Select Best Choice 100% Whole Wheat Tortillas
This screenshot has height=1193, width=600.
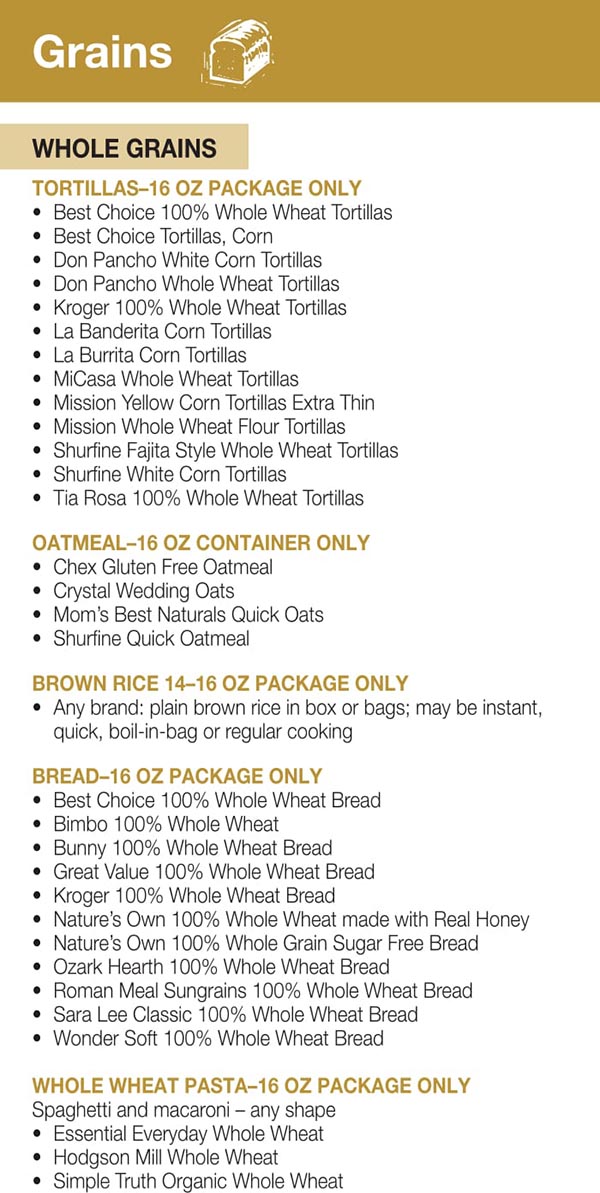(x=222, y=212)
